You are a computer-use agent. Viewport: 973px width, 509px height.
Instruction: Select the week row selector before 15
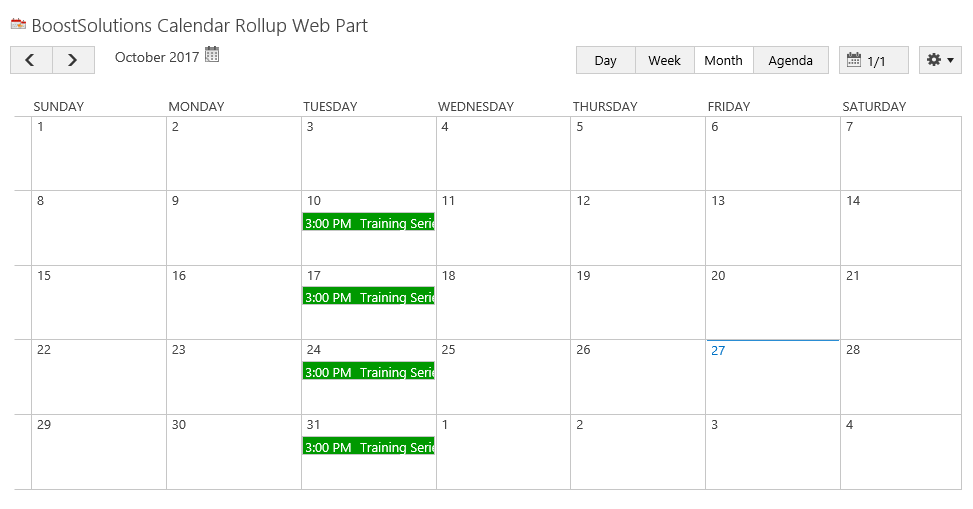tap(23, 302)
